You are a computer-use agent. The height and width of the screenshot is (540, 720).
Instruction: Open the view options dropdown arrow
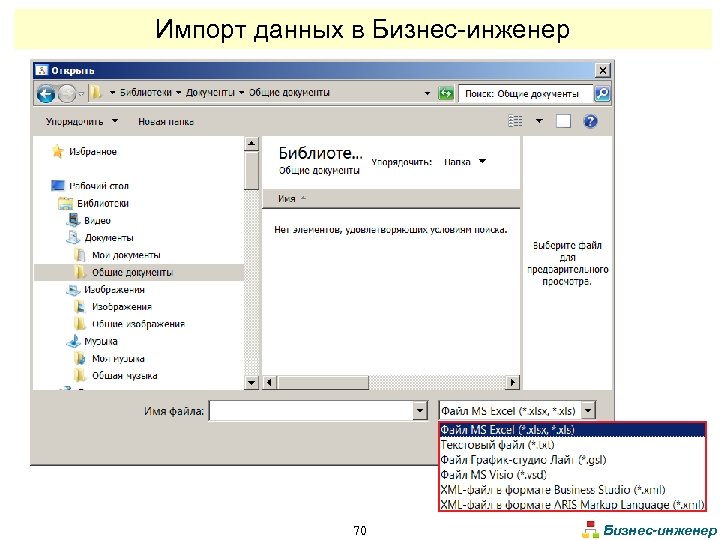click(539, 121)
